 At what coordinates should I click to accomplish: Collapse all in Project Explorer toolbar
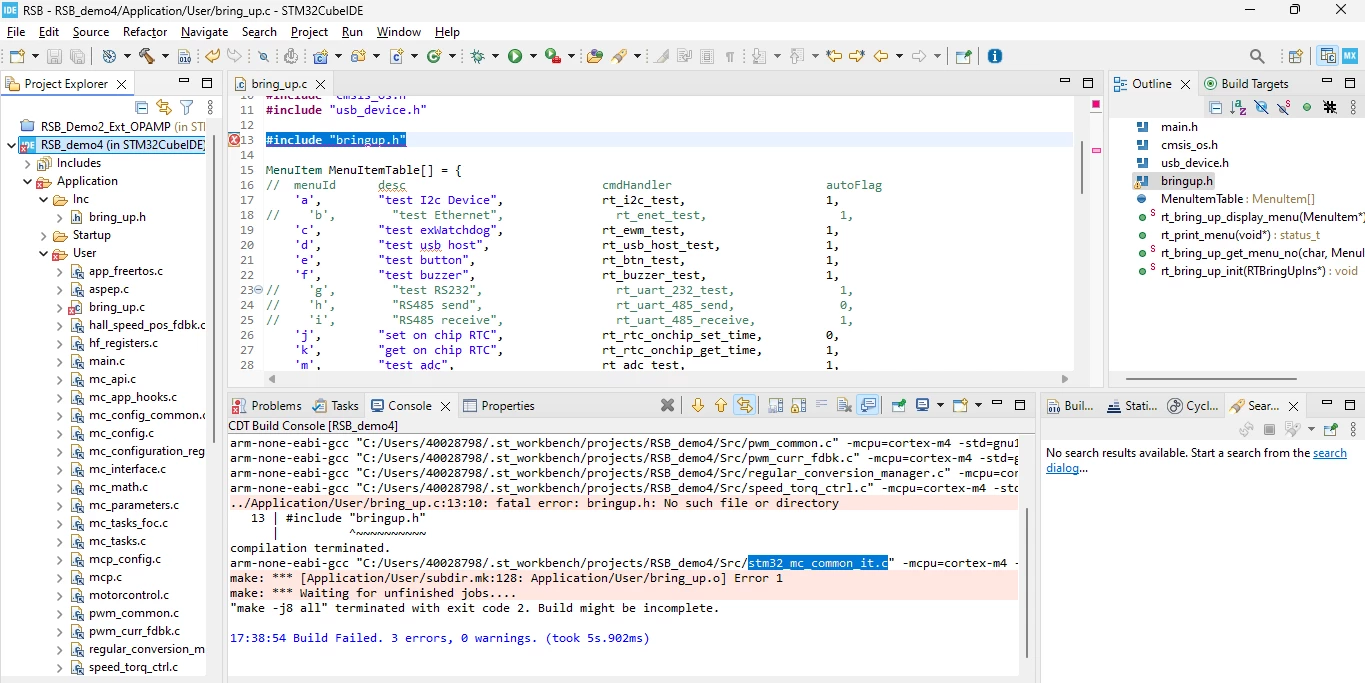click(x=141, y=107)
